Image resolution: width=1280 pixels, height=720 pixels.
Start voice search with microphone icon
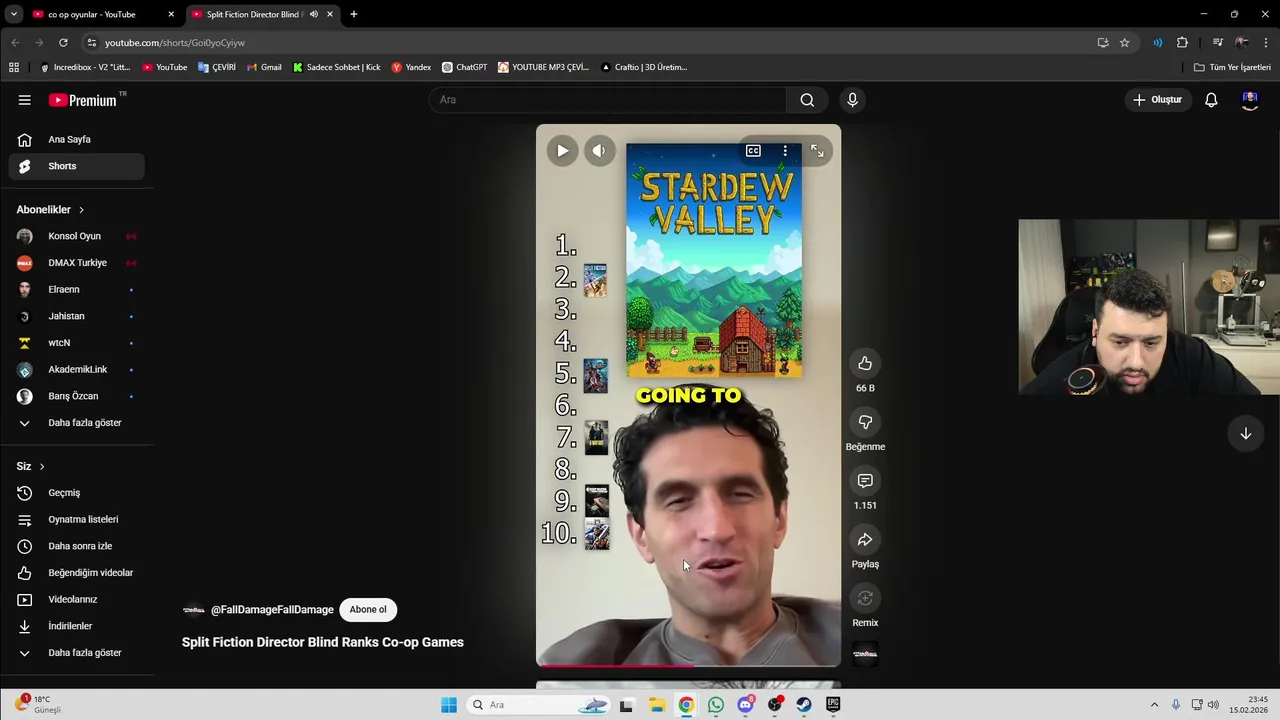click(x=852, y=100)
